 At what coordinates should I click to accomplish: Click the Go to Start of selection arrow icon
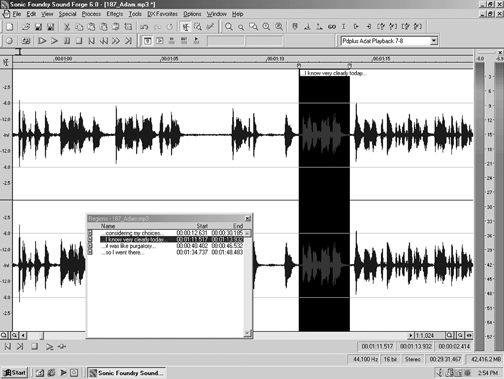(356, 27)
